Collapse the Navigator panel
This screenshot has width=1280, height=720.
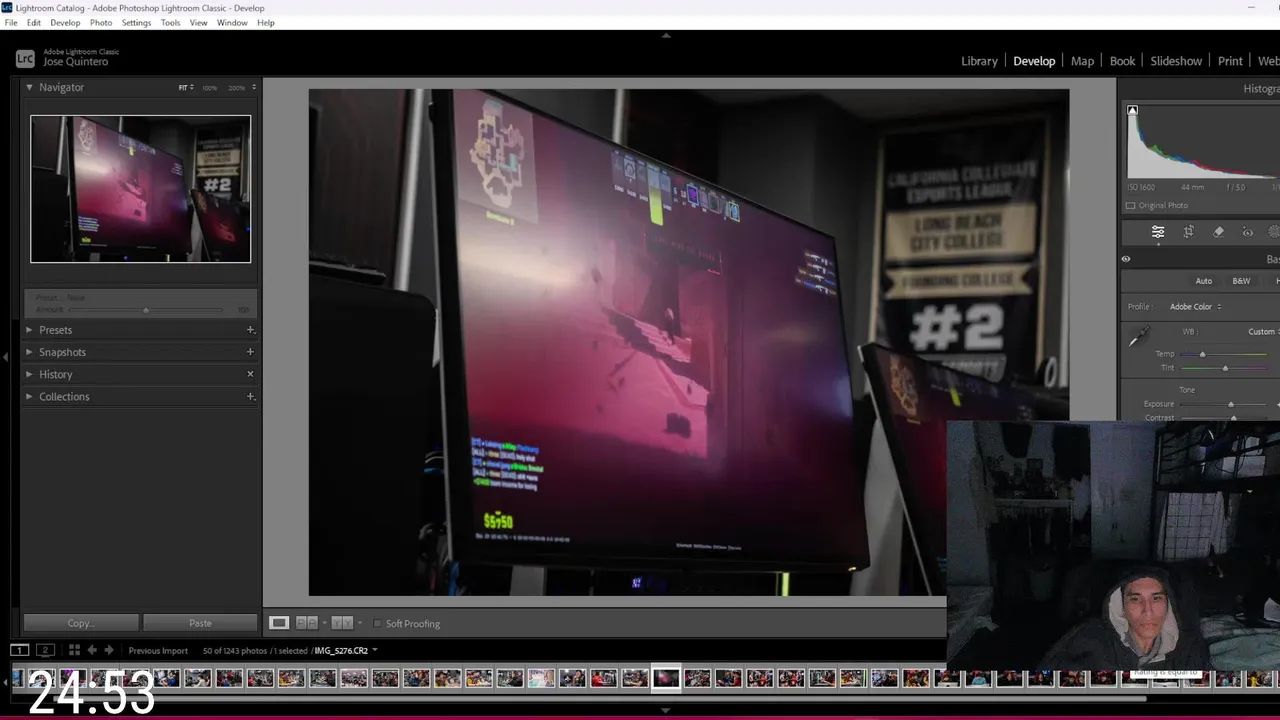coord(29,87)
